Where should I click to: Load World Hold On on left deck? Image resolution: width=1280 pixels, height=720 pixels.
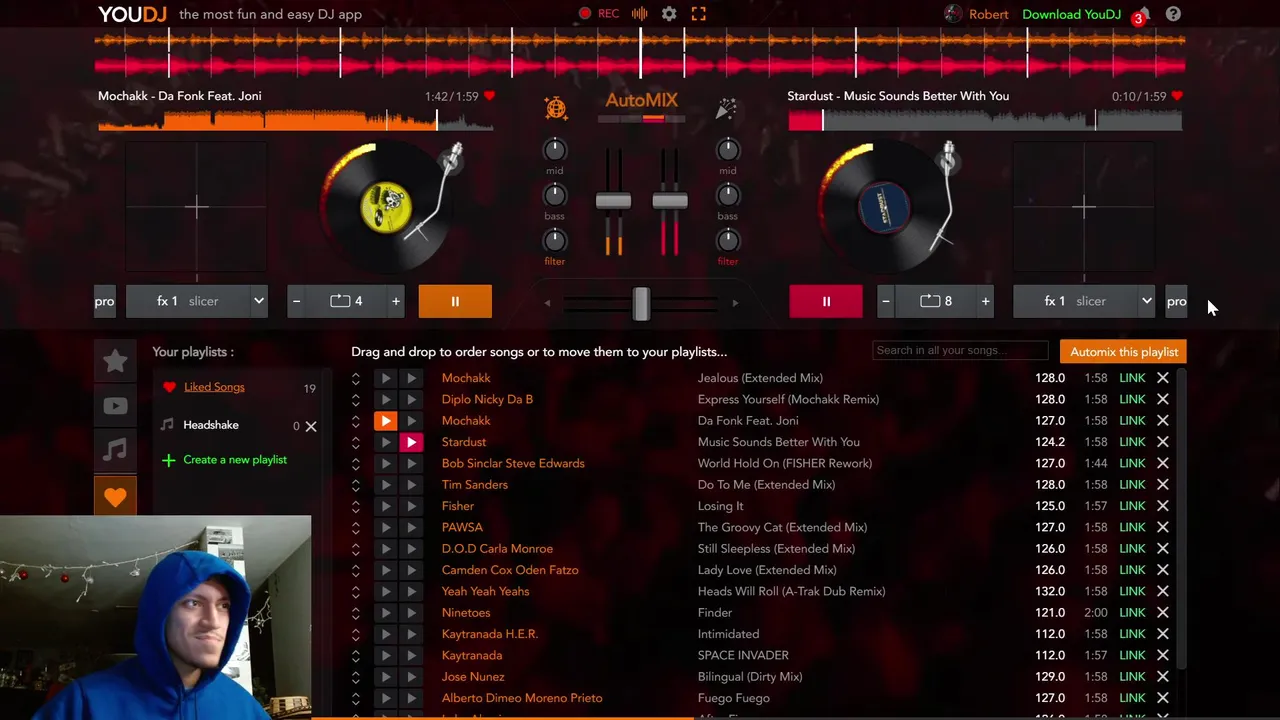(x=385, y=463)
